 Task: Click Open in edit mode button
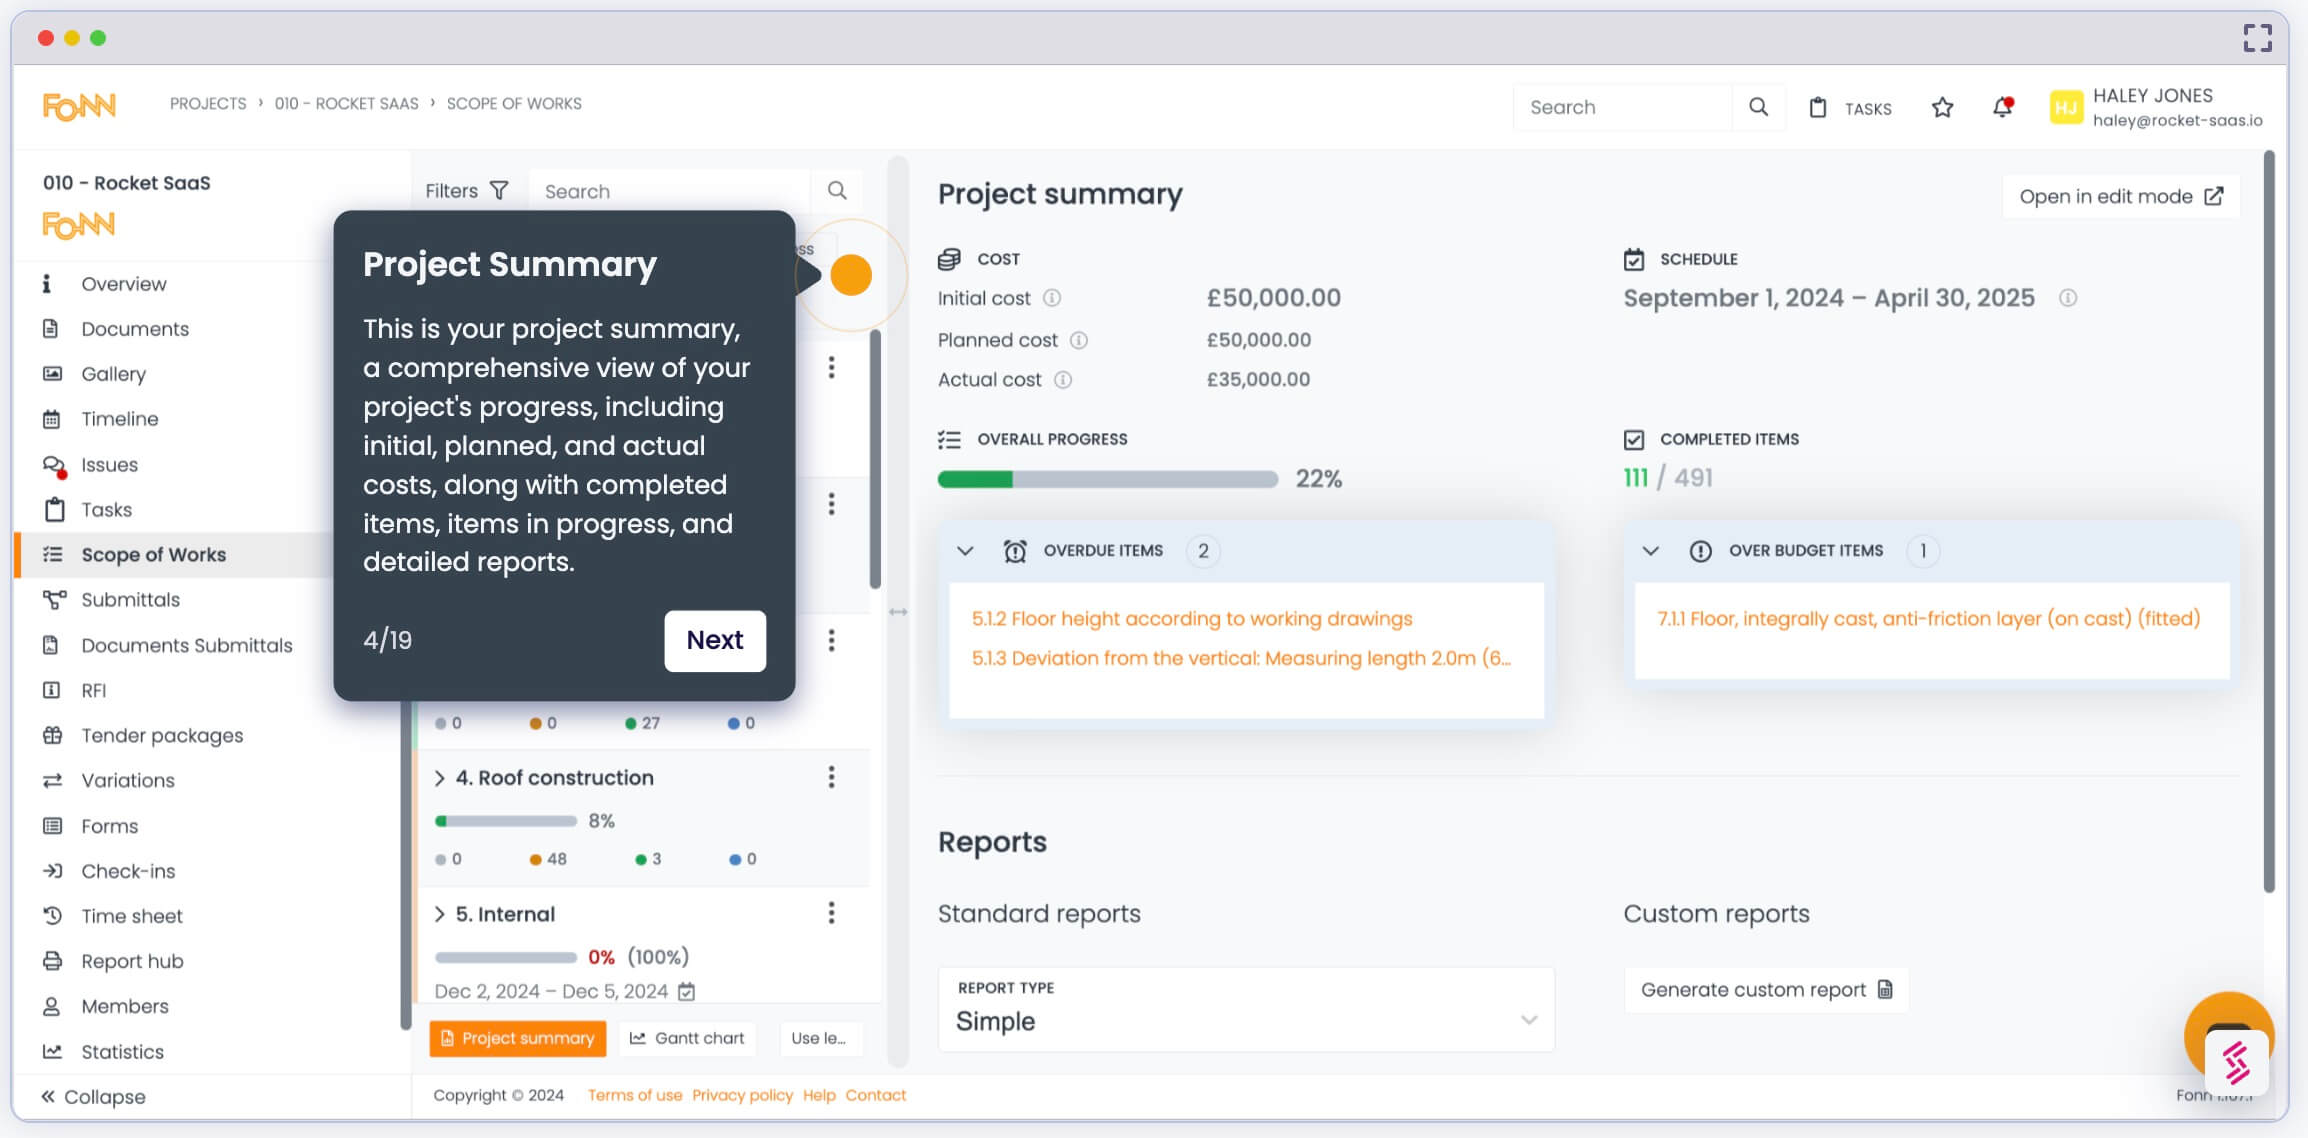tap(2121, 197)
